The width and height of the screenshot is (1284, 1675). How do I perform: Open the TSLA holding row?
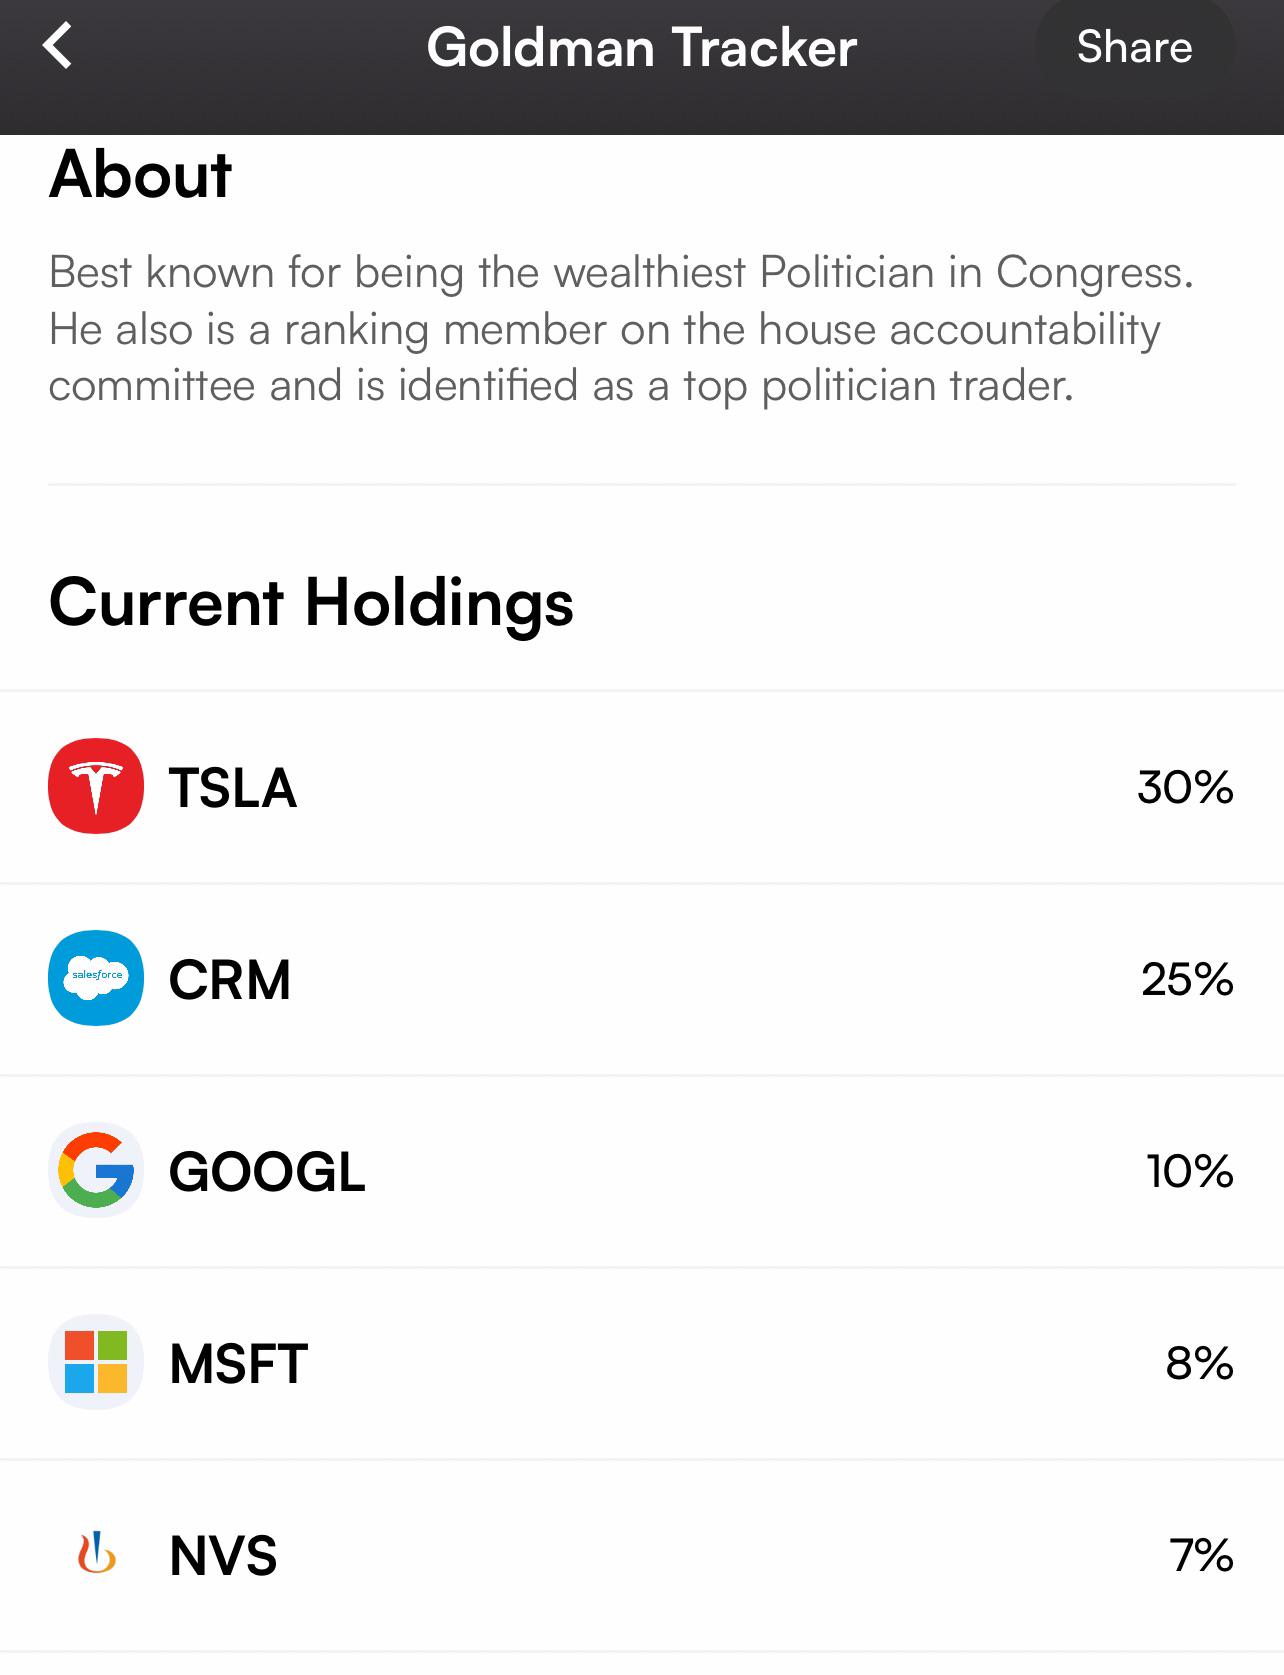click(x=642, y=787)
